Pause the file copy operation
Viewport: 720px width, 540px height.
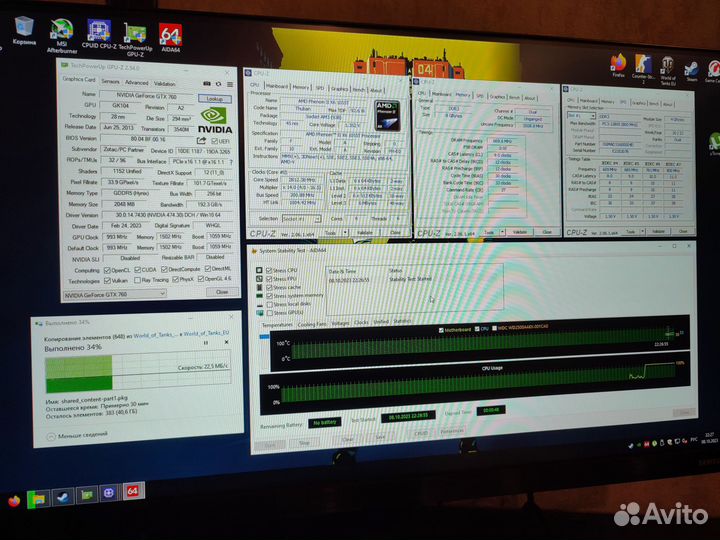click(206, 343)
